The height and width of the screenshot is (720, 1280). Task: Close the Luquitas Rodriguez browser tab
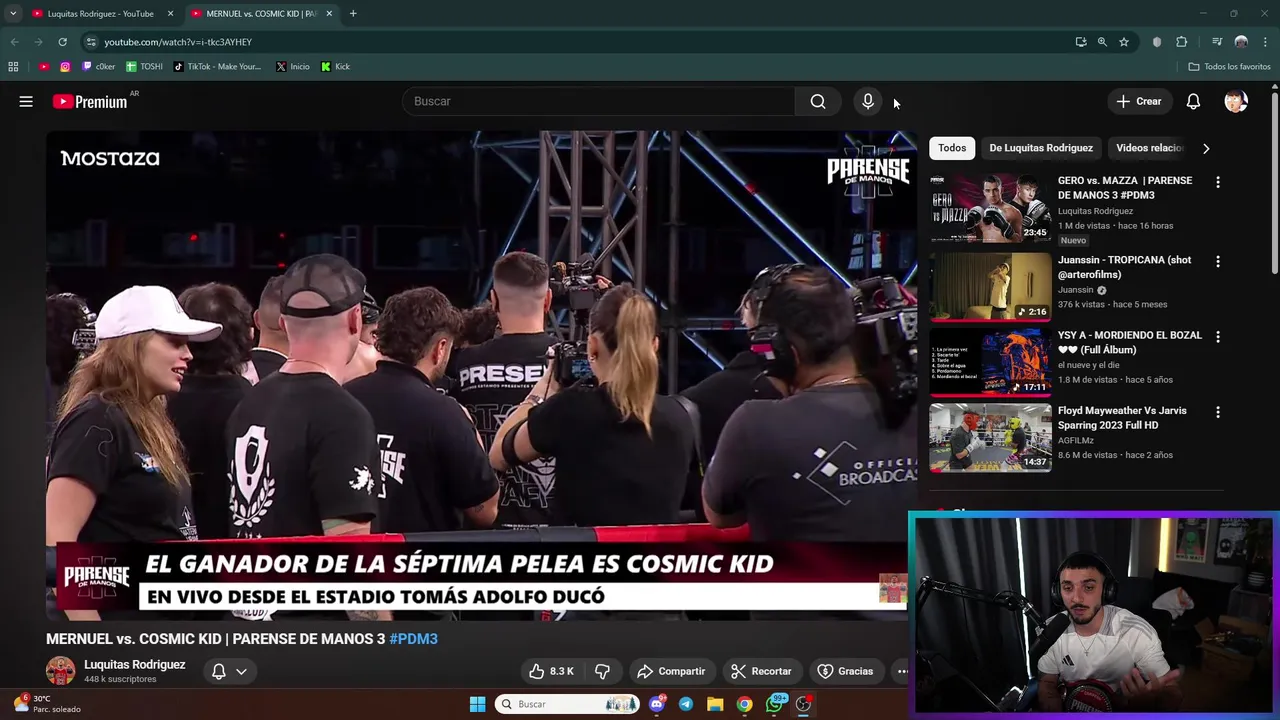pos(170,14)
